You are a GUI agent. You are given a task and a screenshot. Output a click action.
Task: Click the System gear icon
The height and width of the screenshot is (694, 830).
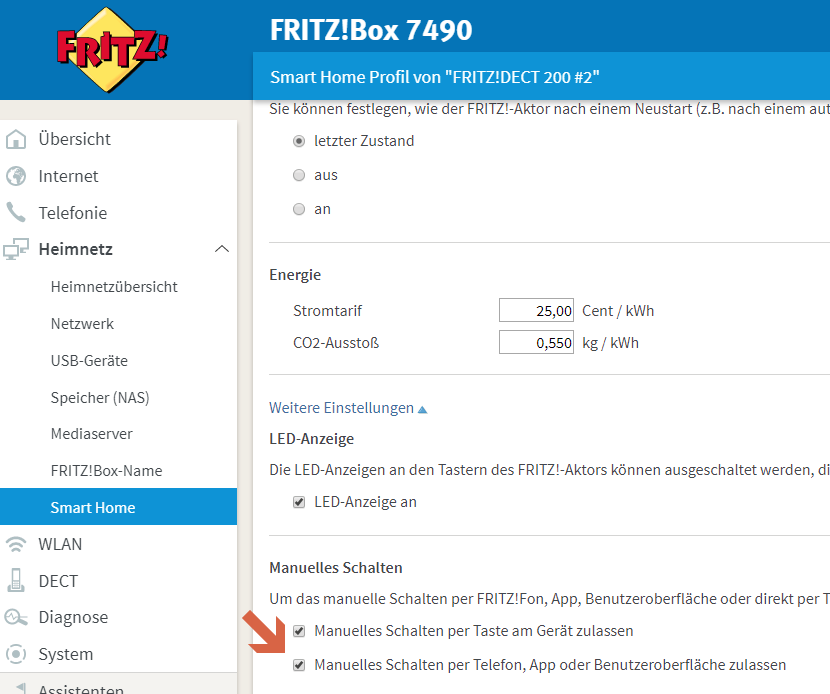click(x=16, y=655)
